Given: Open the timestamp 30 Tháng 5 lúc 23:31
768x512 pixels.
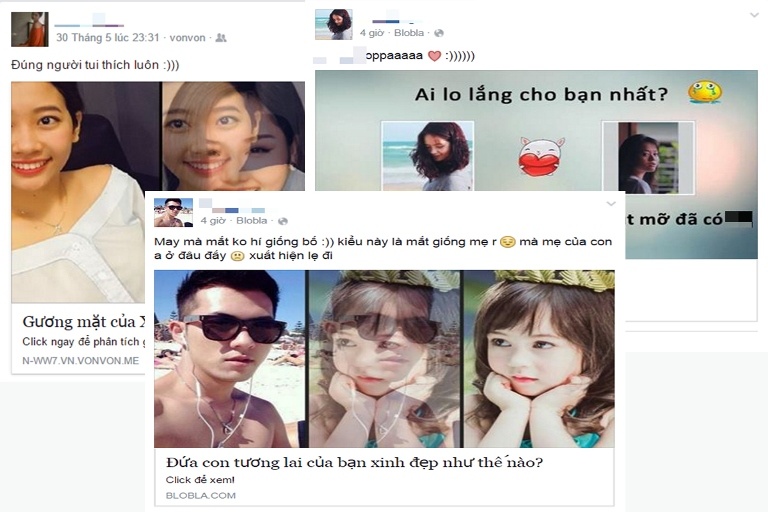Looking at the screenshot, I should (108, 38).
